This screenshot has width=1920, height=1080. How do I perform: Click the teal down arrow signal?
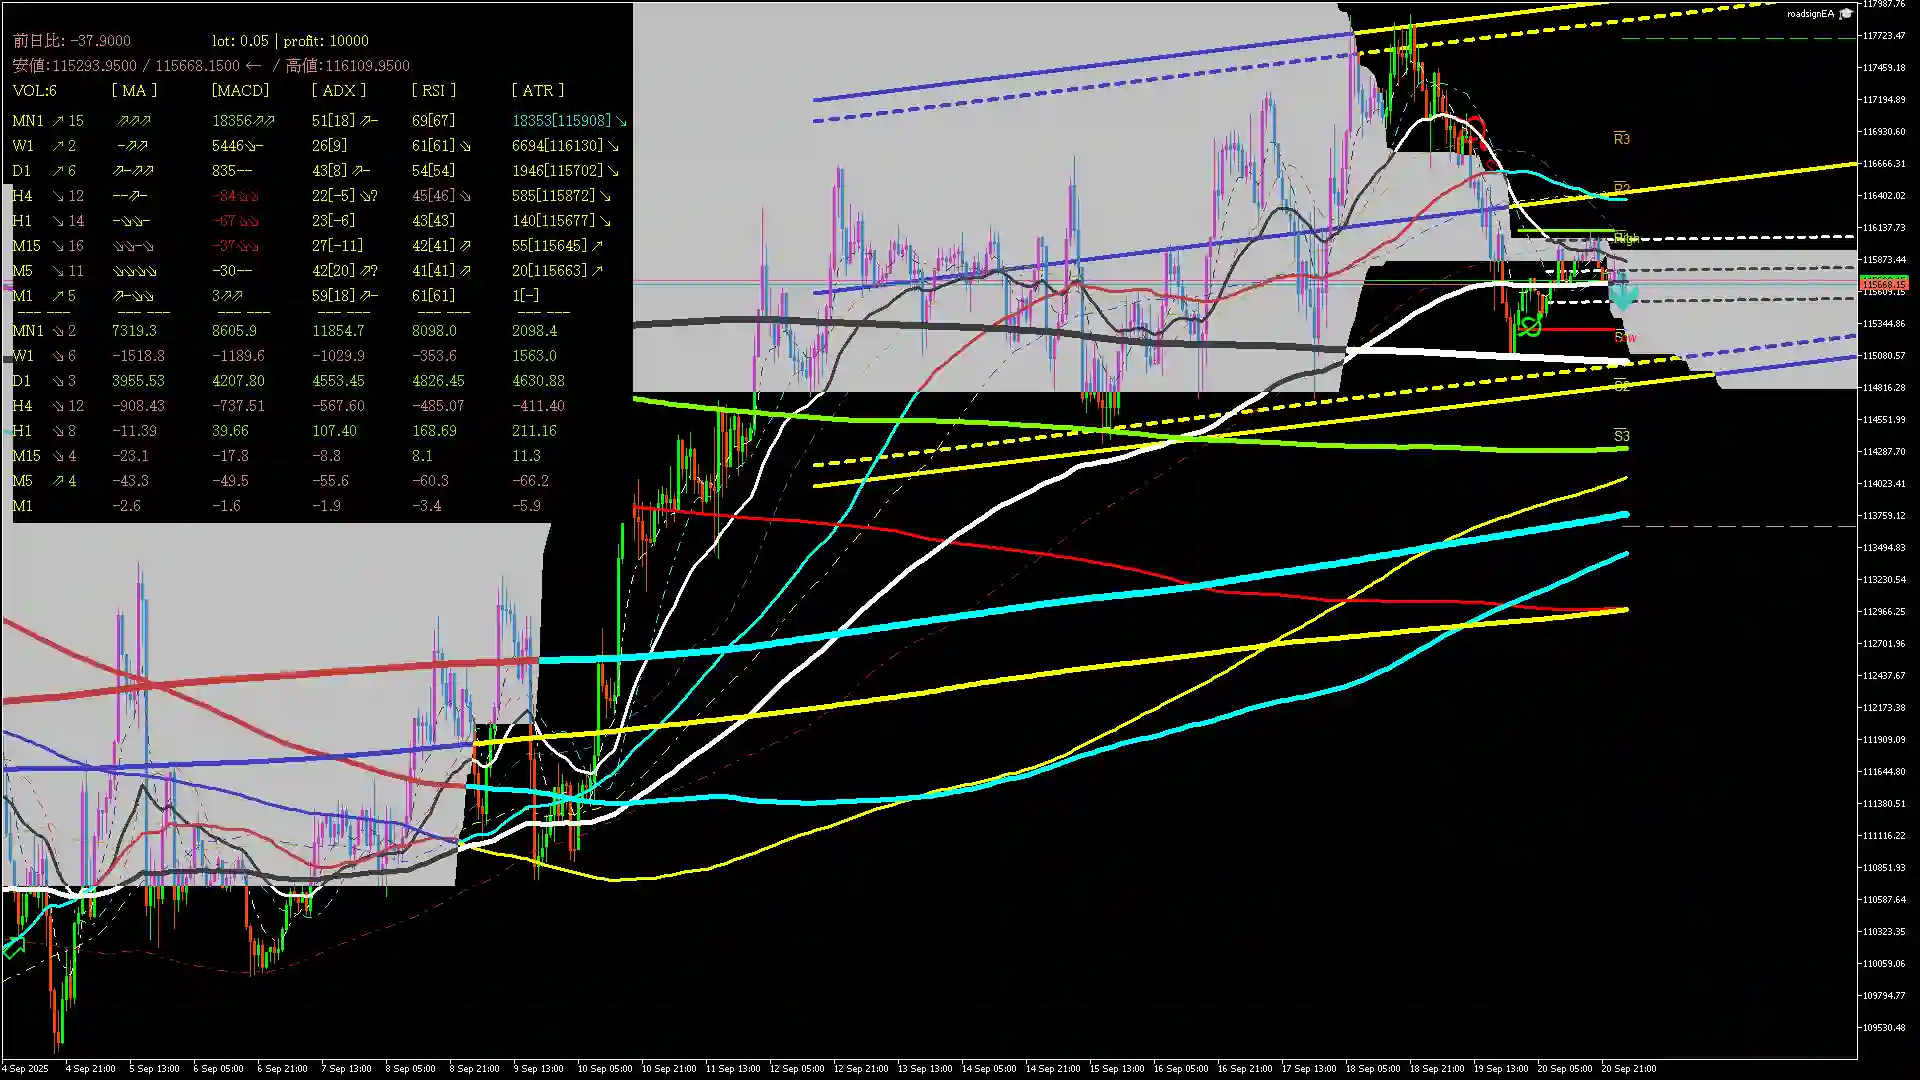point(1622,295)
